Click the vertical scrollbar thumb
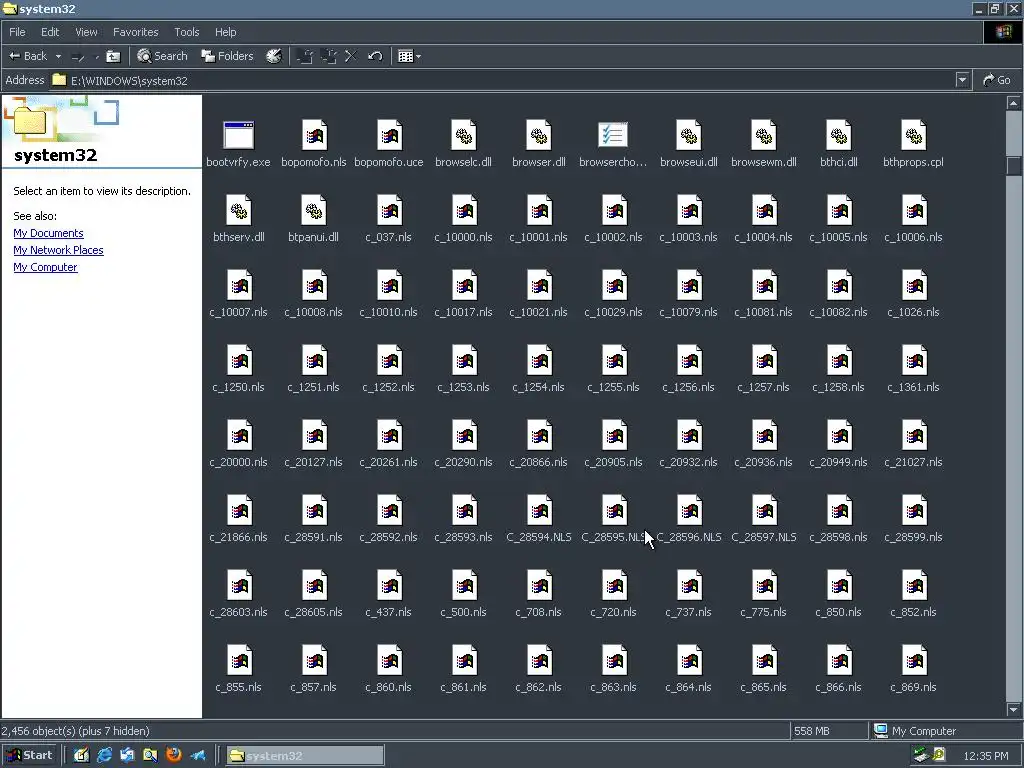The image size is (1024, 768). tap(1014, 165)
